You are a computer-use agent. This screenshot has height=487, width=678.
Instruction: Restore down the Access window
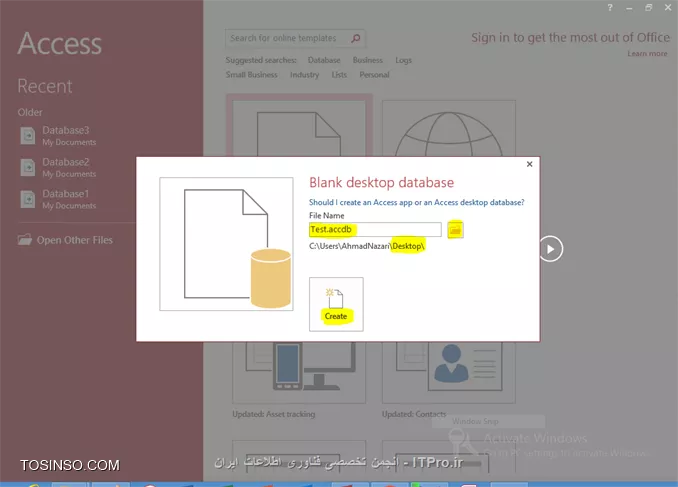649,7
